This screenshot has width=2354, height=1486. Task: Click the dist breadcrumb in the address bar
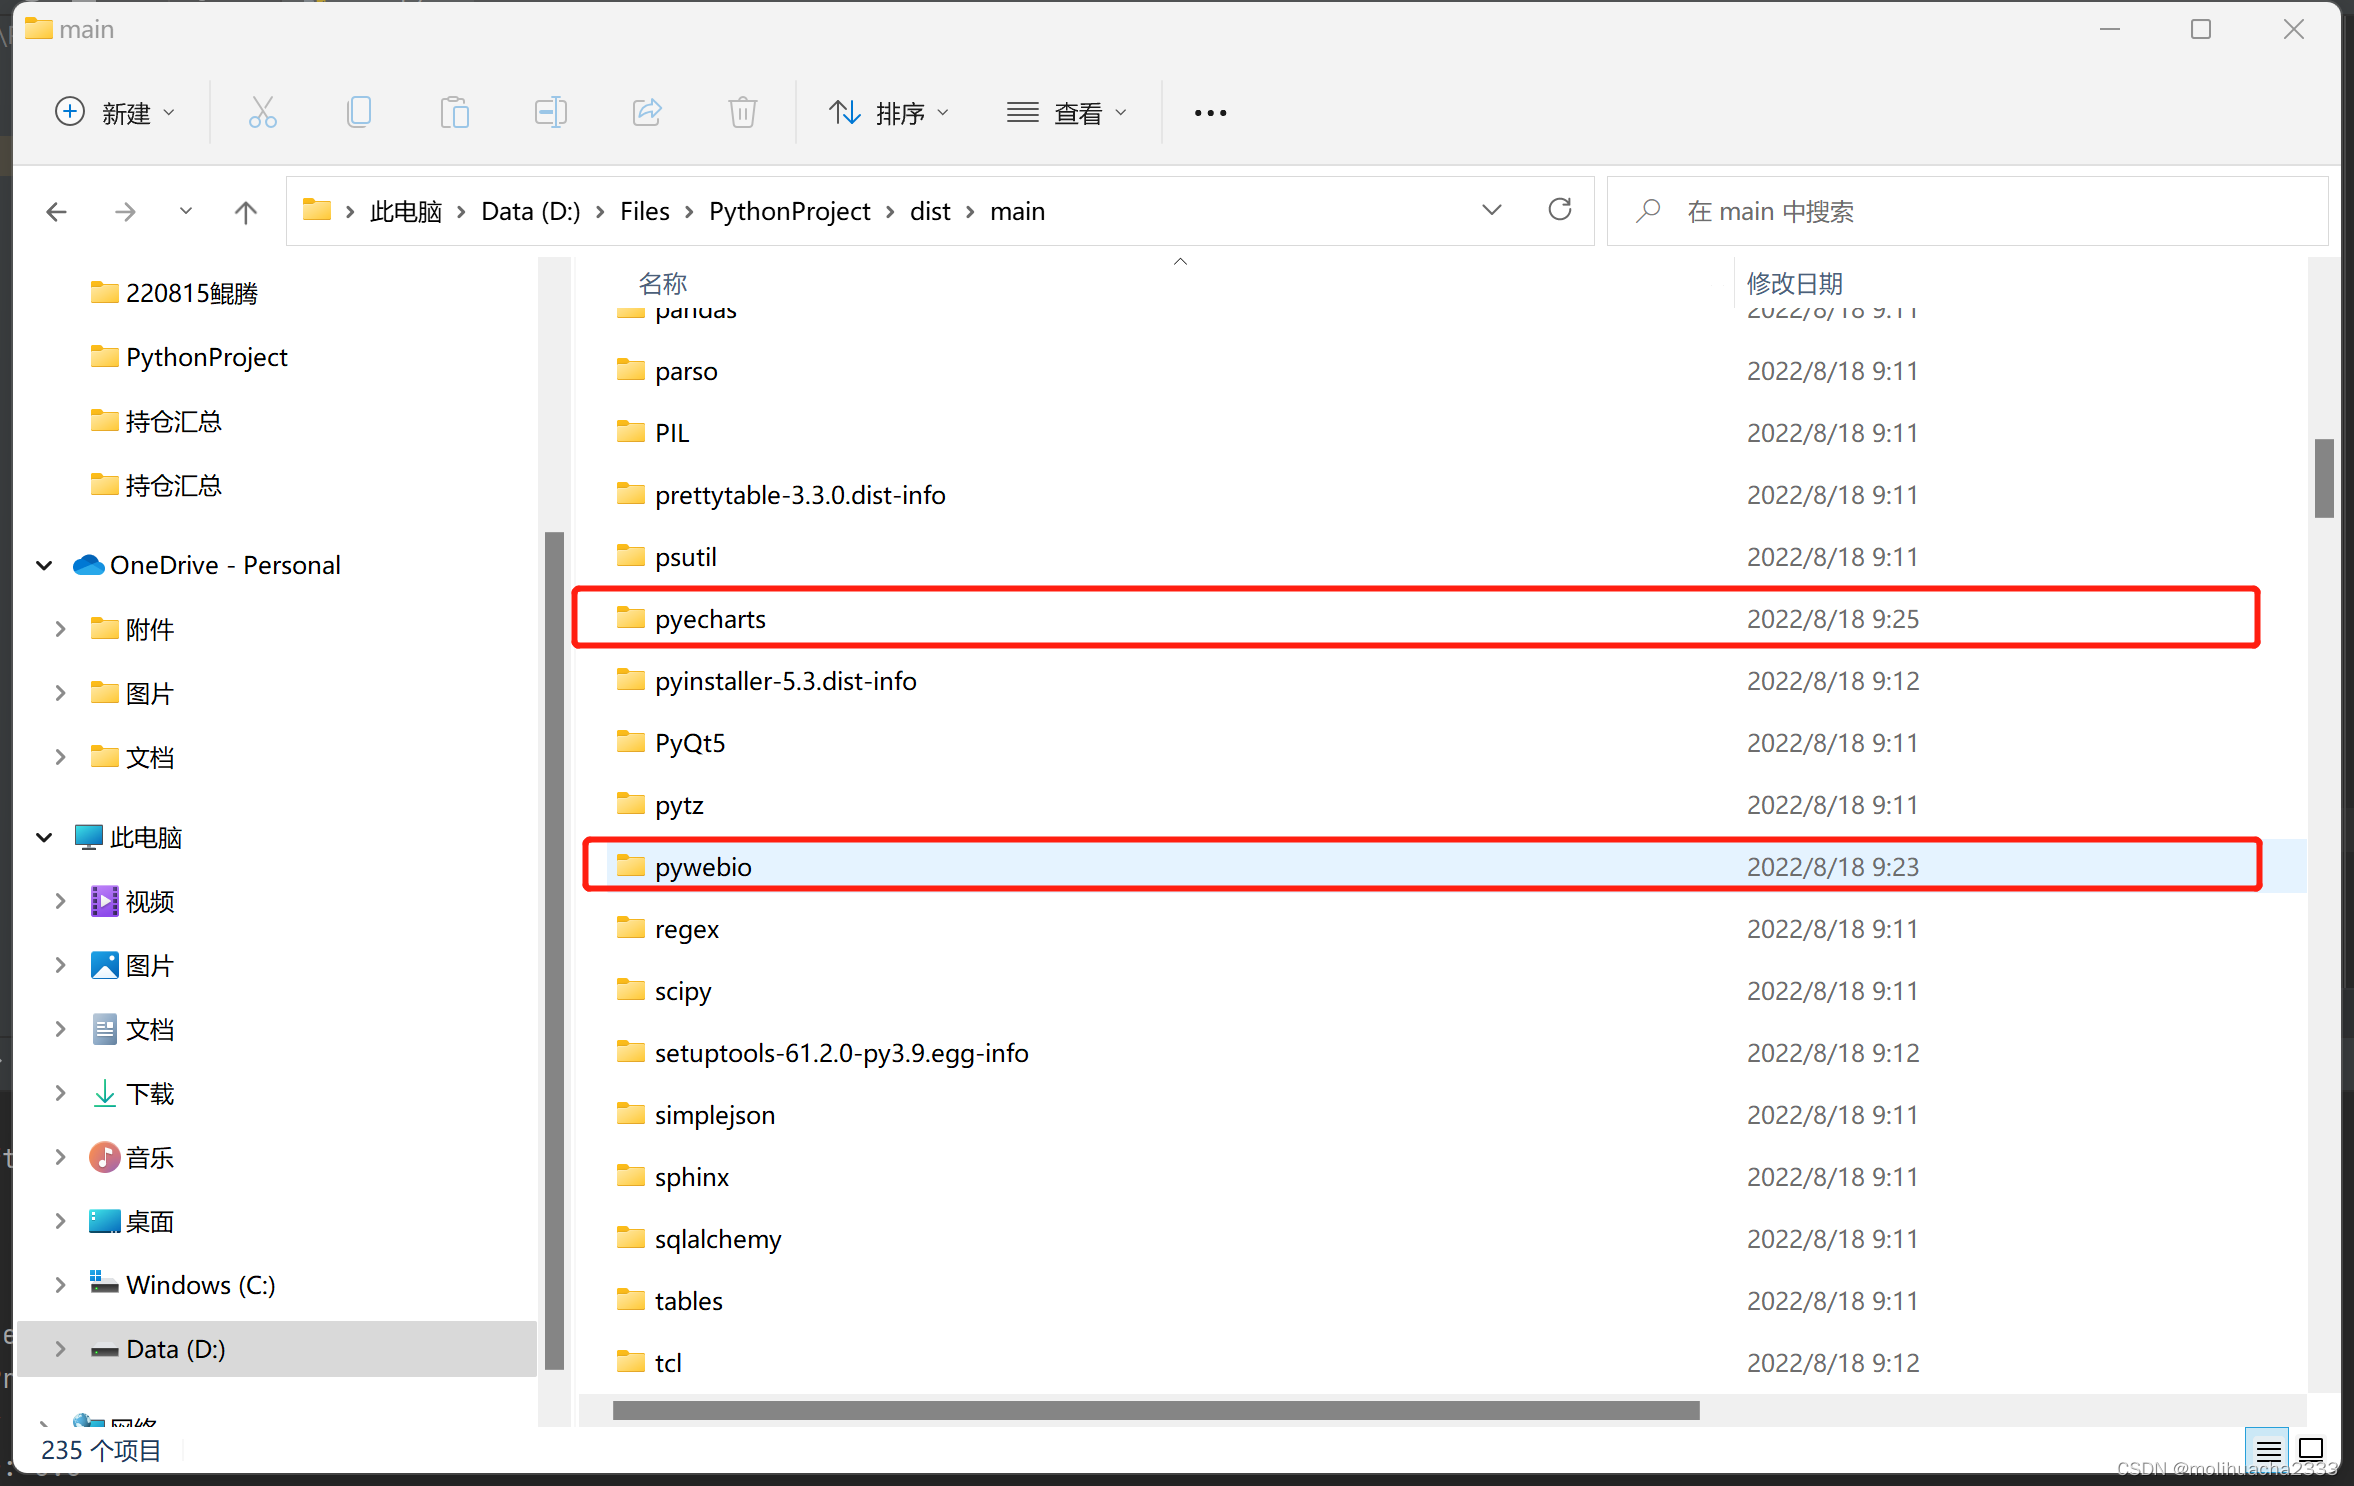(929, 211)
